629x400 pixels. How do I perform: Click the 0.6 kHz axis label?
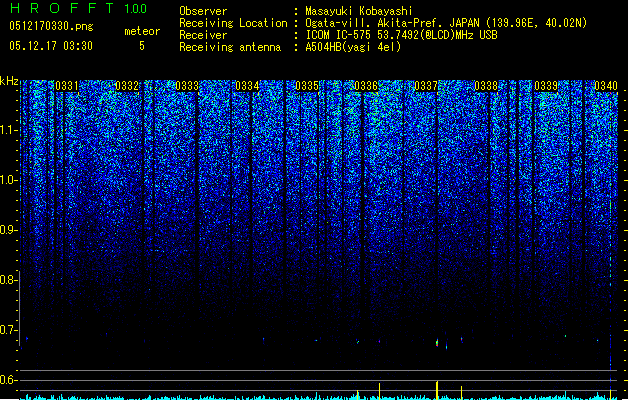click(8, 380)
